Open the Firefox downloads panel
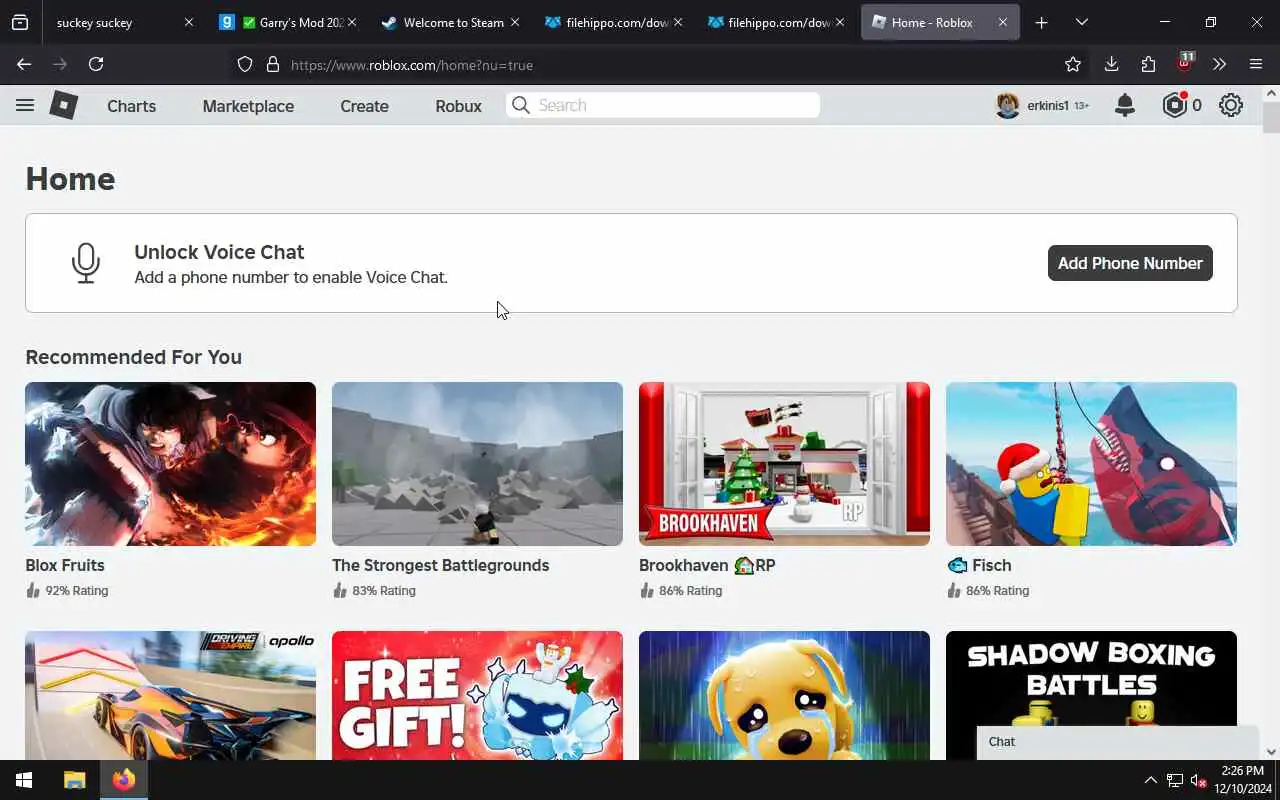Image resolution: width=1280 pixels, height=800 pixels. 1111,64
